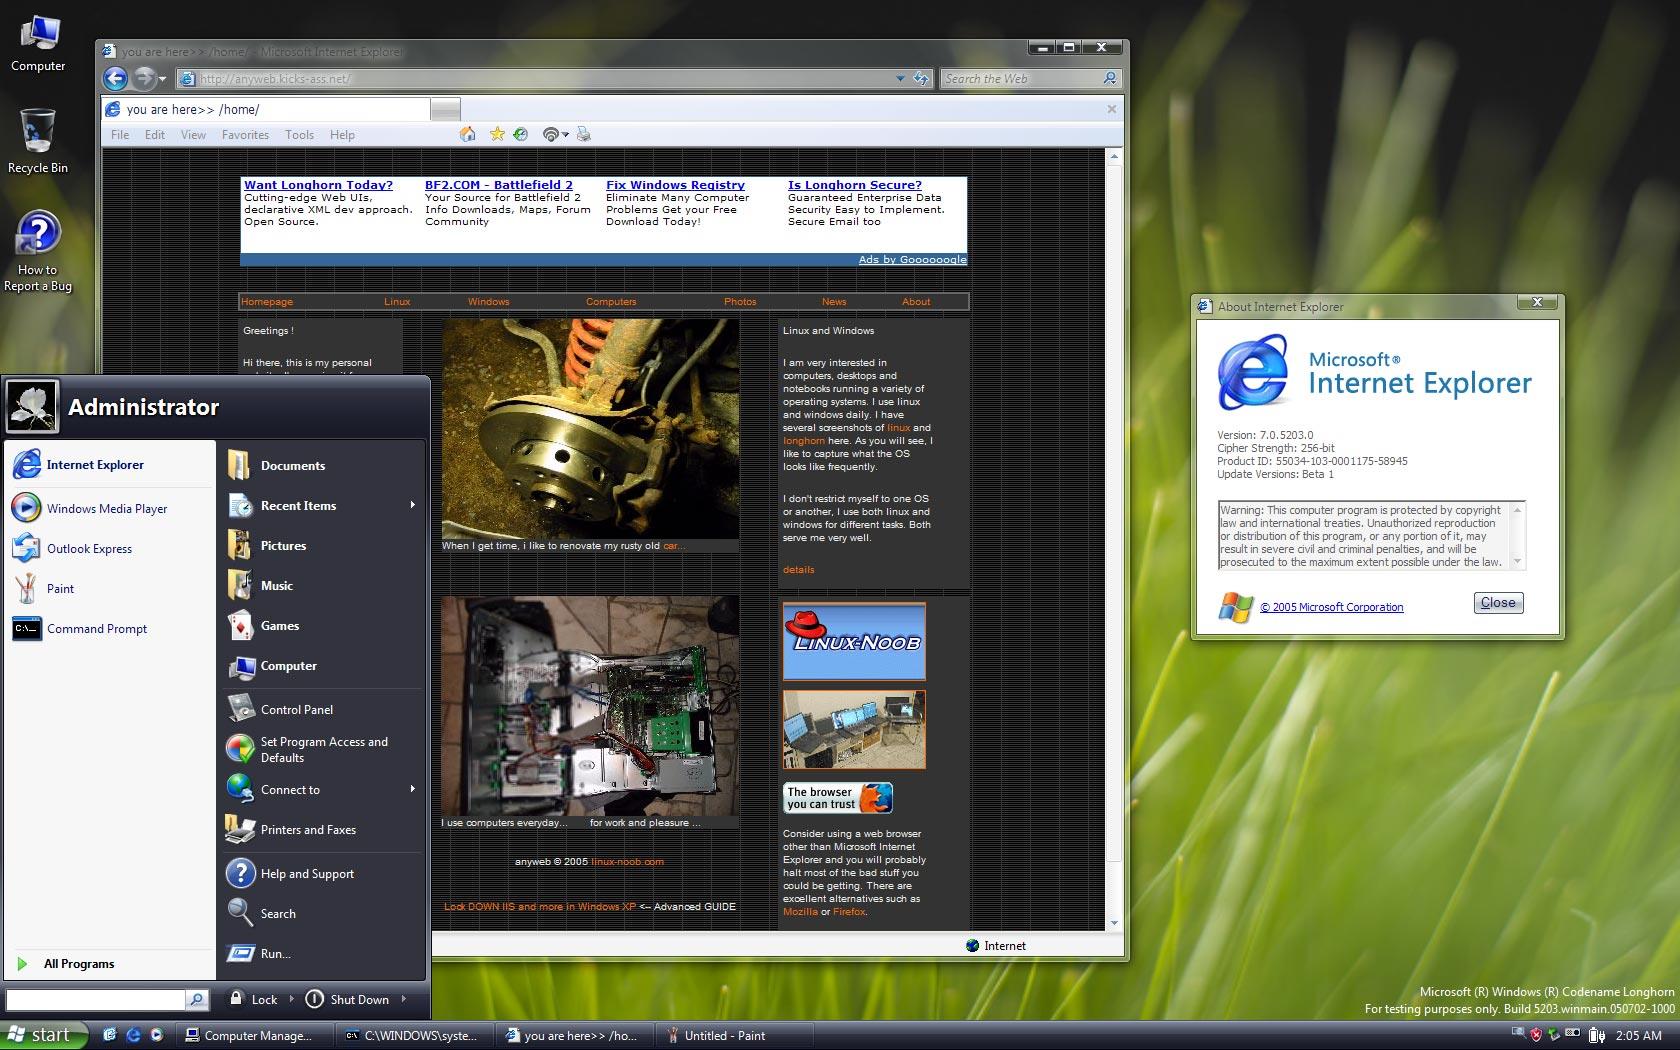This screenshot has width=1680, height=1050.
Task: Expand the Connect to submenu arrow
Action: [412, 789]
